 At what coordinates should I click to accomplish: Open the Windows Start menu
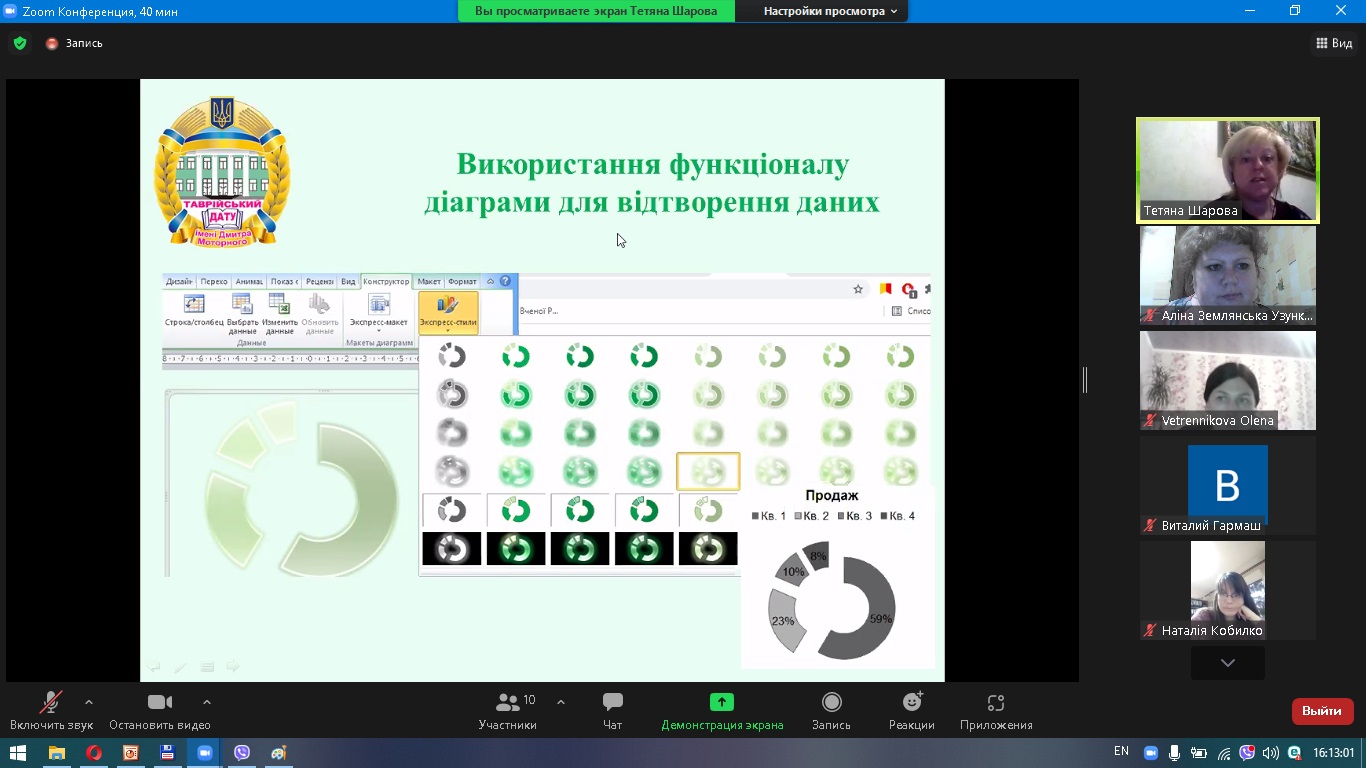[x=17, y=753]
